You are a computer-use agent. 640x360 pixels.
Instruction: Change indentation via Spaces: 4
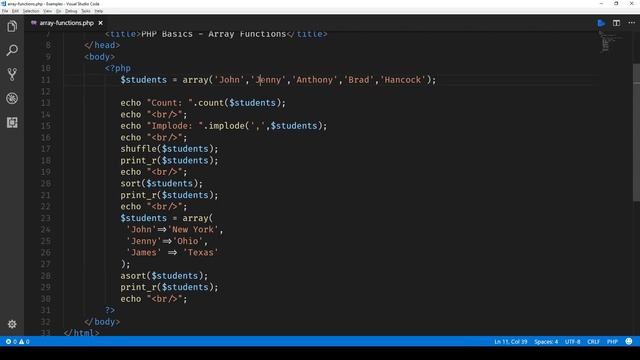546,342
